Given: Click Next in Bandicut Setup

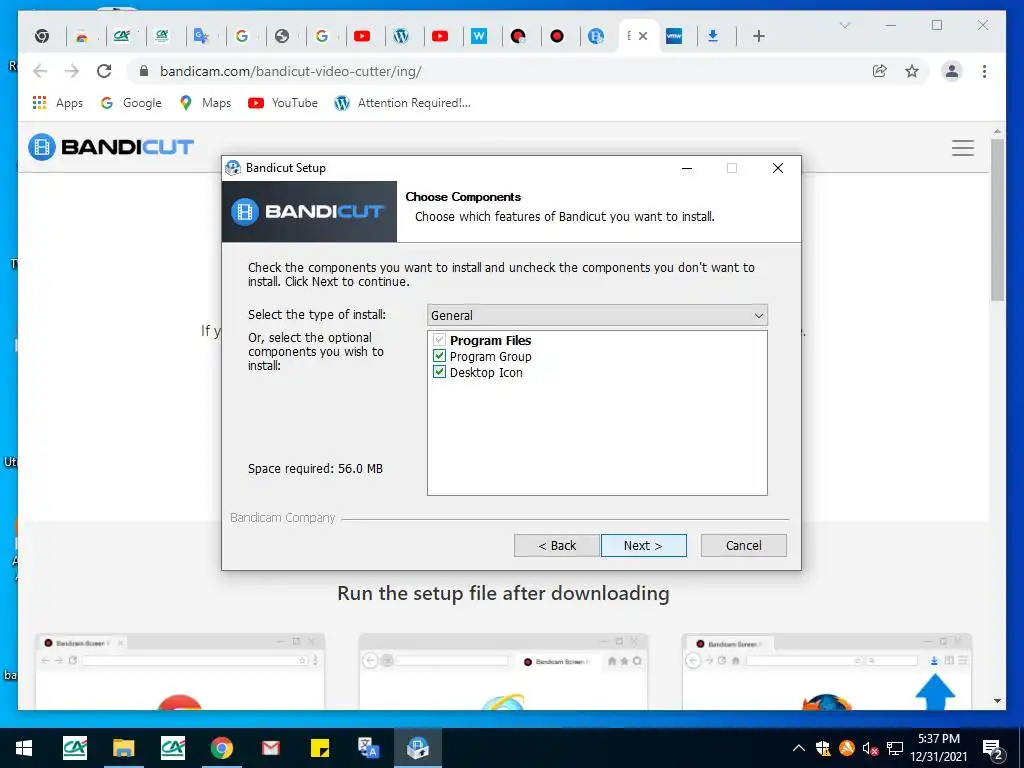Looking at the screenshot, I should (643, 545).
